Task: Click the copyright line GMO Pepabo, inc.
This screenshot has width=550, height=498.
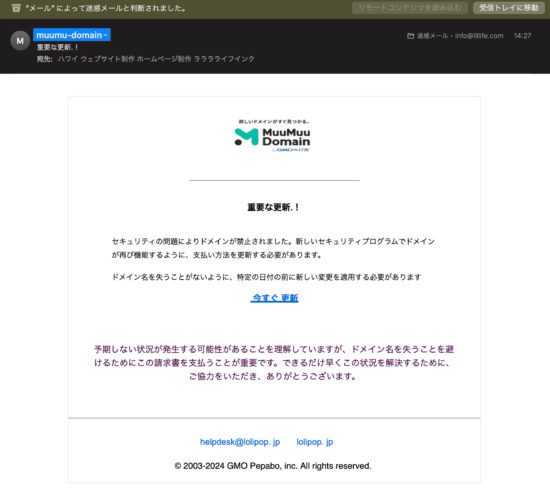Action: (x=273, y=466)
